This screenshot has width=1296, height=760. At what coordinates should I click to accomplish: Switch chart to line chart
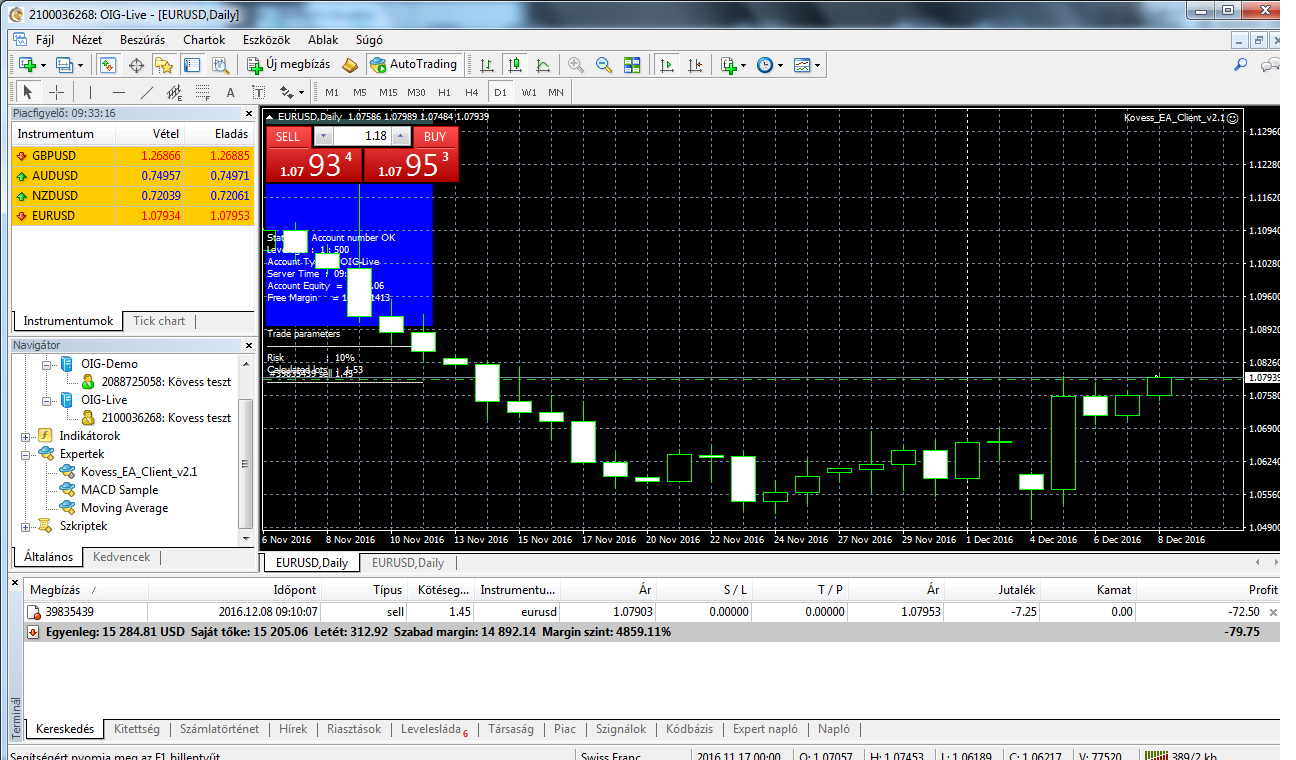(x=543, y=64)
